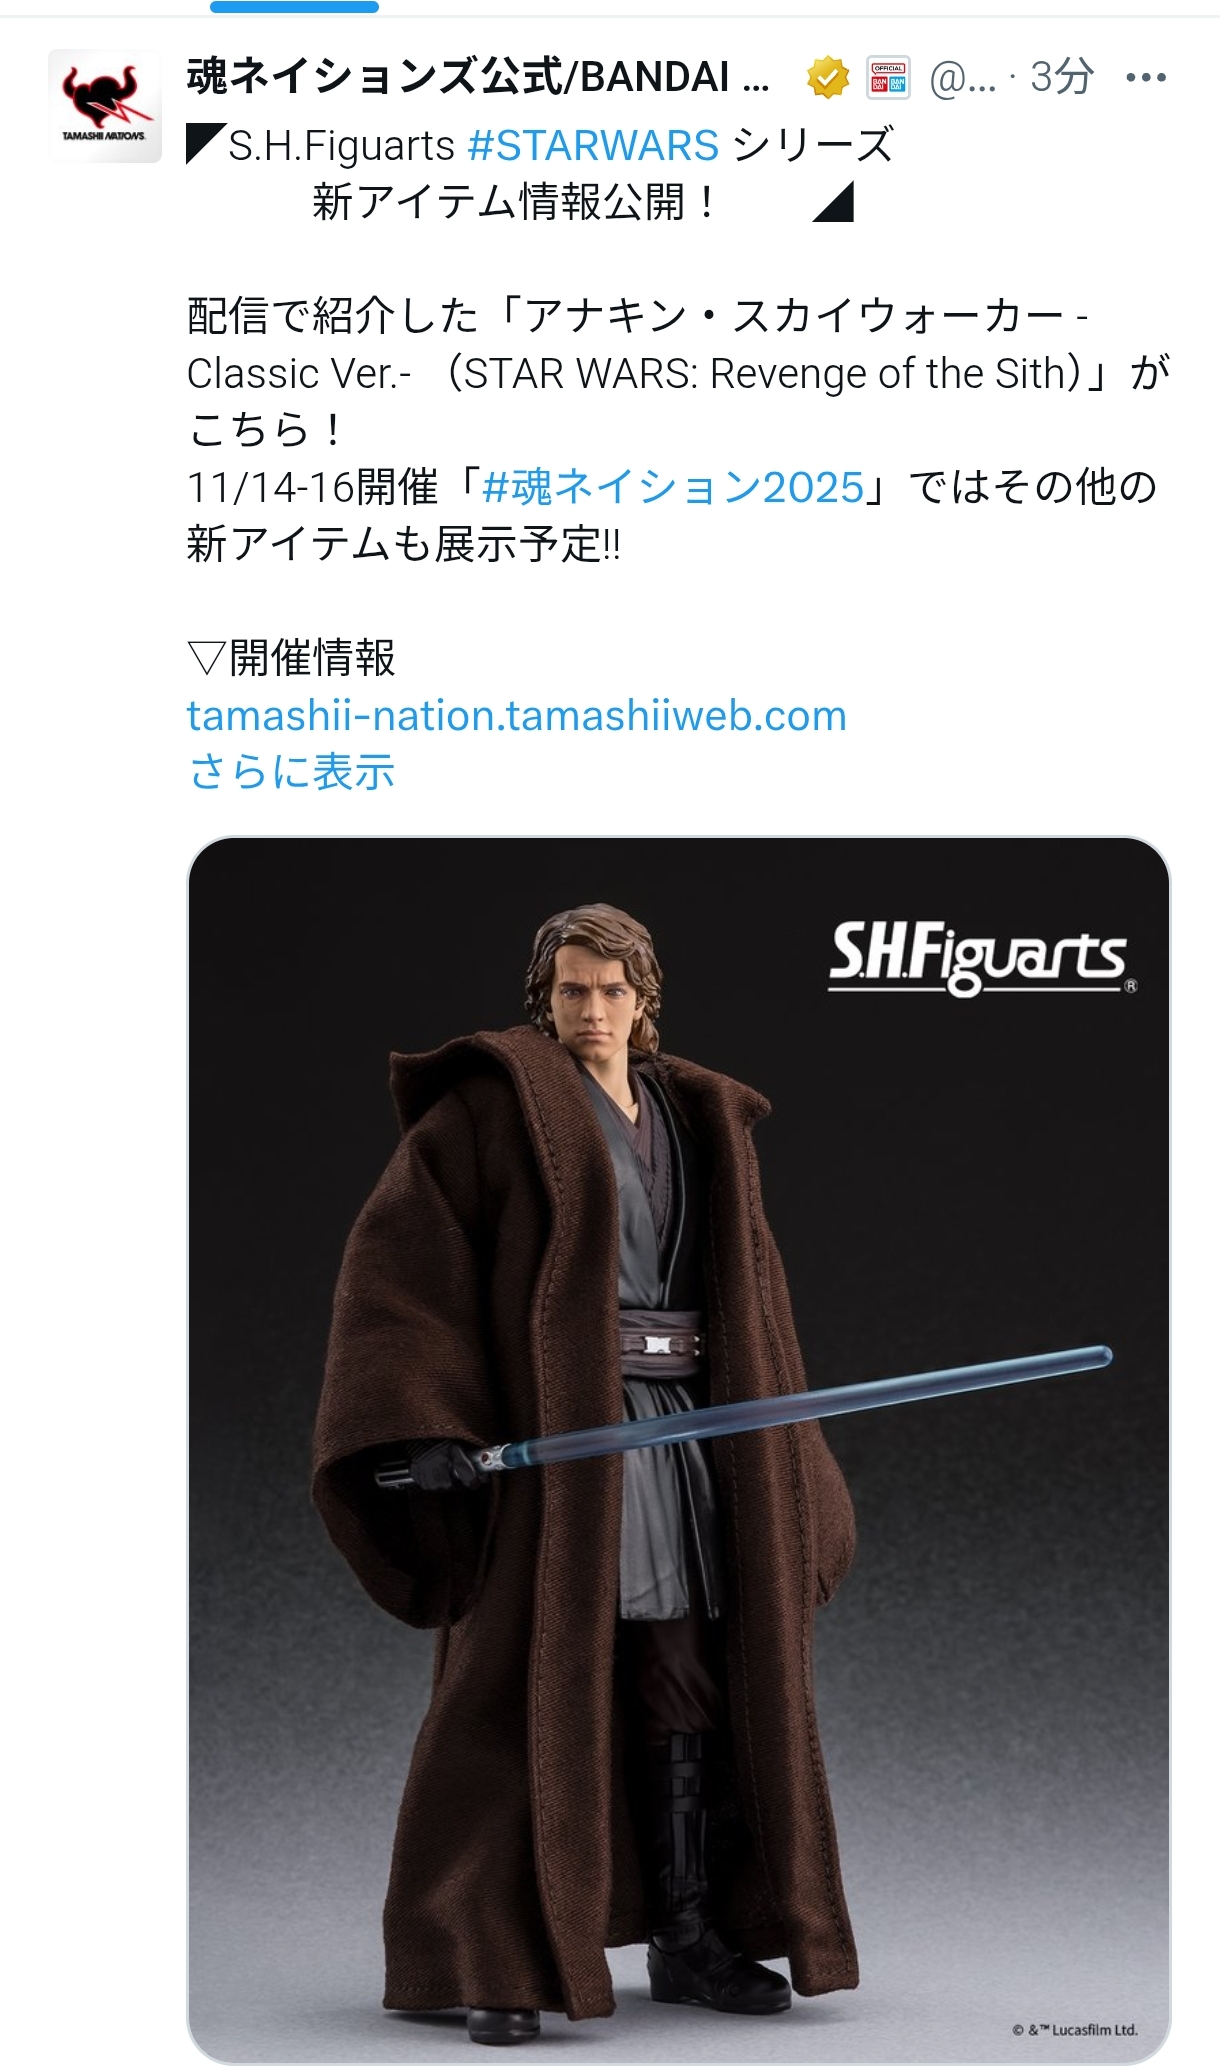Expand the tweet with さらに表示

click(292, 772)
